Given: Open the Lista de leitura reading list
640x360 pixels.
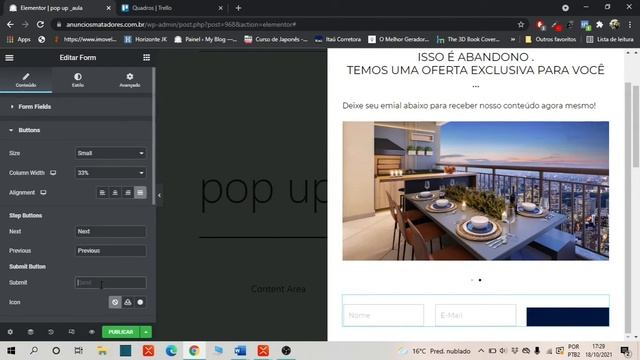Looking at the screenshot, I should click(x=610, y=39).
